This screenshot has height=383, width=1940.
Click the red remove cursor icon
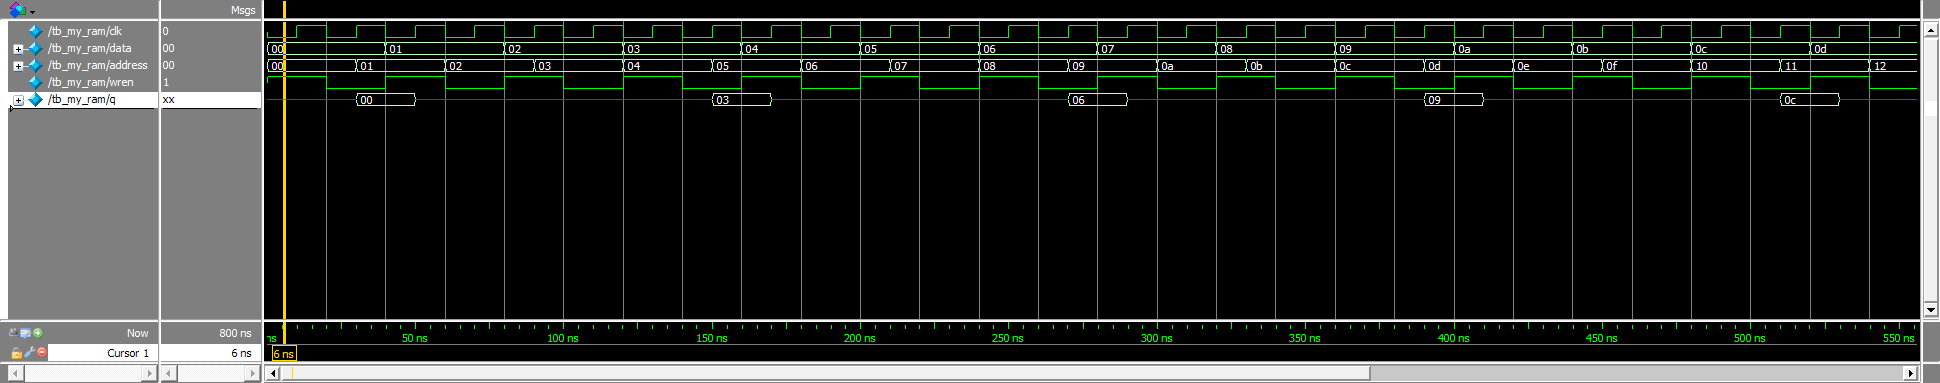(42, 353)
